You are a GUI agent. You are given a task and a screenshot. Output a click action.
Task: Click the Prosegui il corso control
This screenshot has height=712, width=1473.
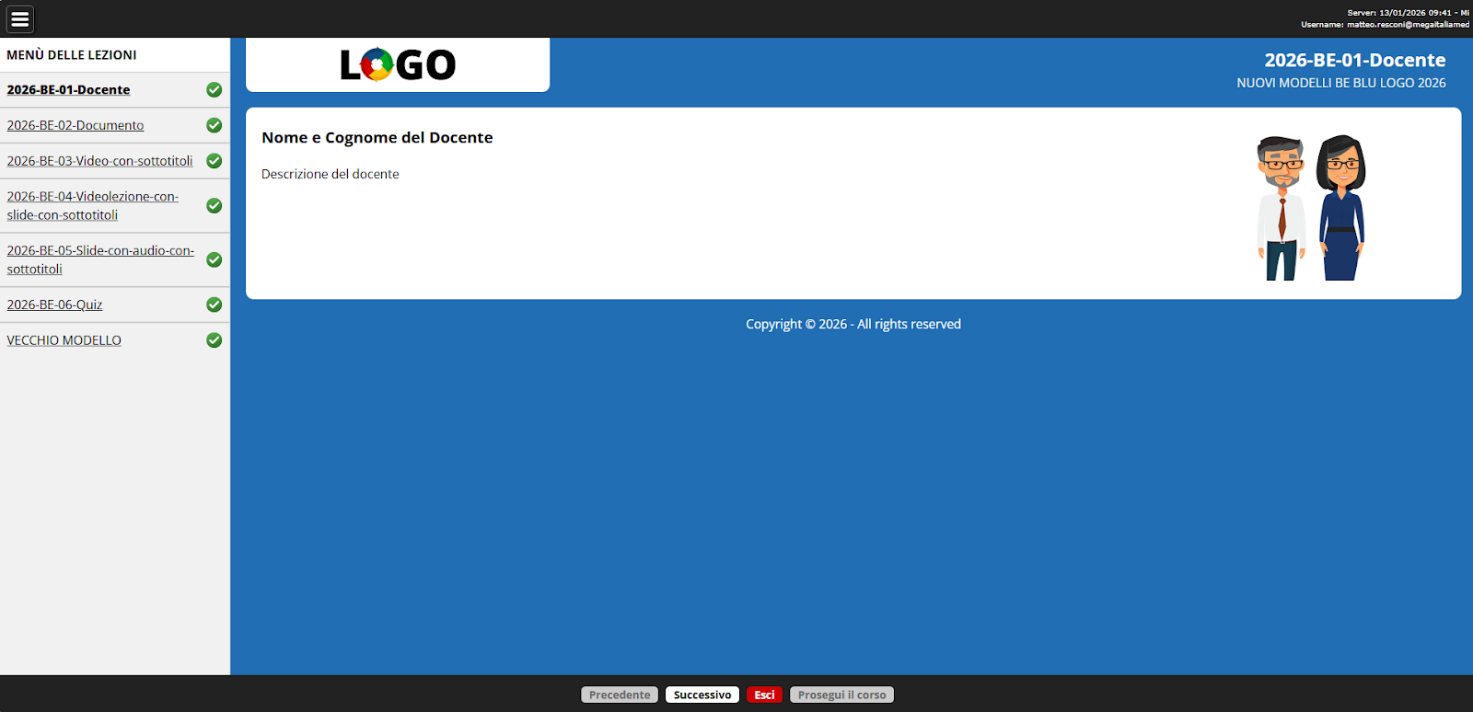pyautogui.click(x=841, y=694)
